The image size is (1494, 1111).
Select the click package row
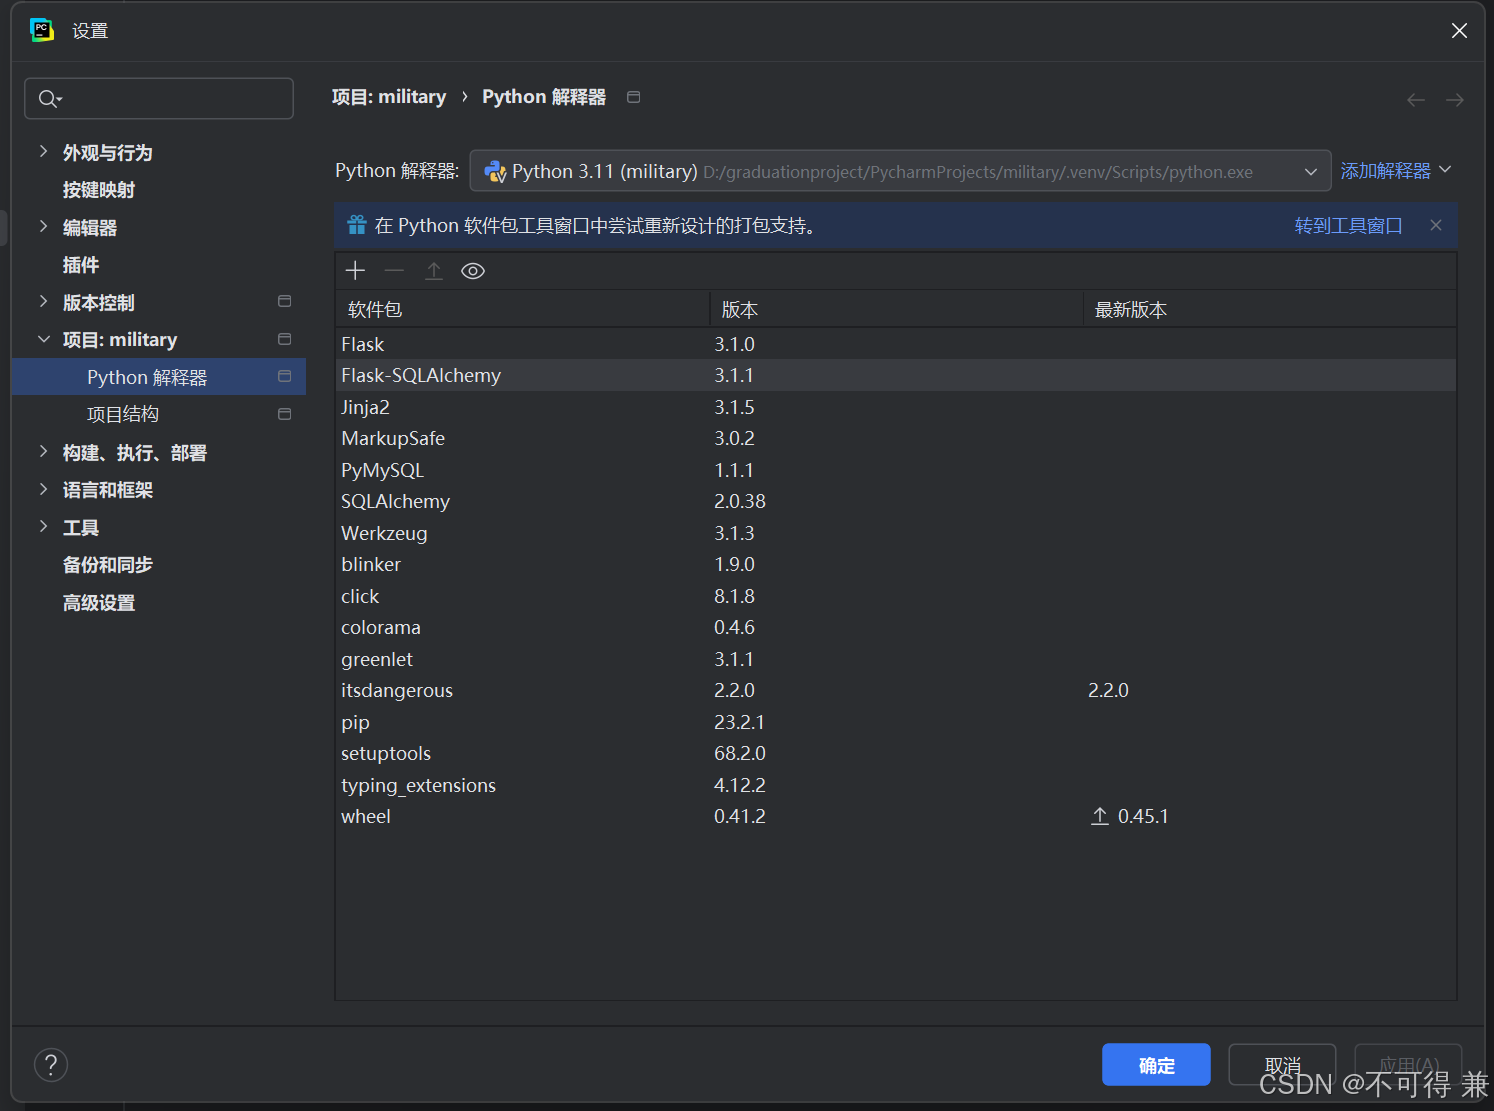pyautogui.click(x=896, y=596)
